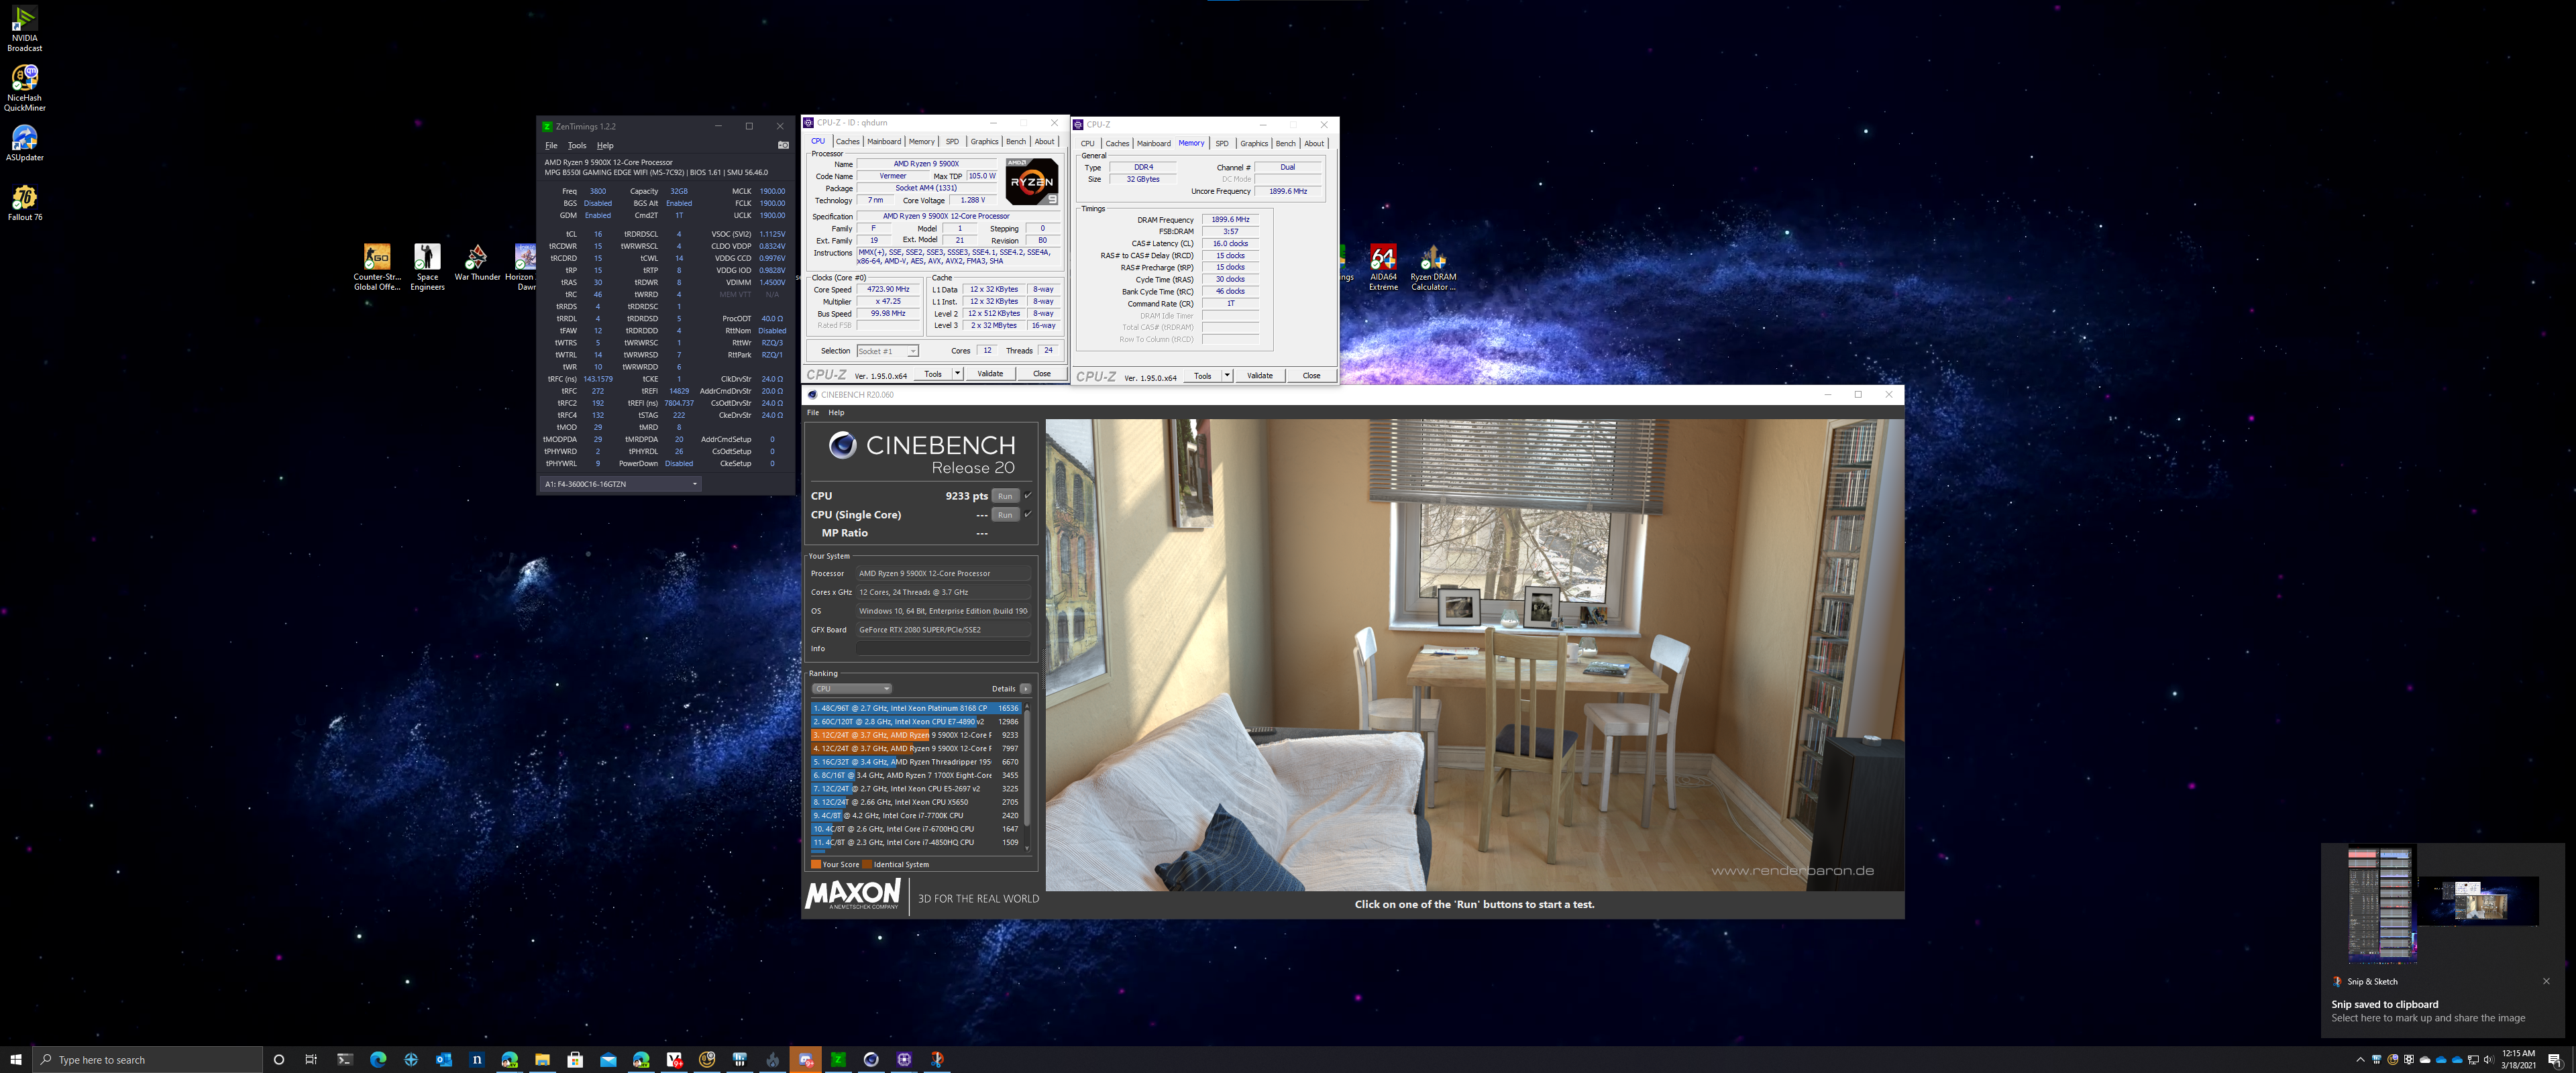Click Validate in left CPU-Z window
This screenshot has height=1073, width=2576.
990,374
